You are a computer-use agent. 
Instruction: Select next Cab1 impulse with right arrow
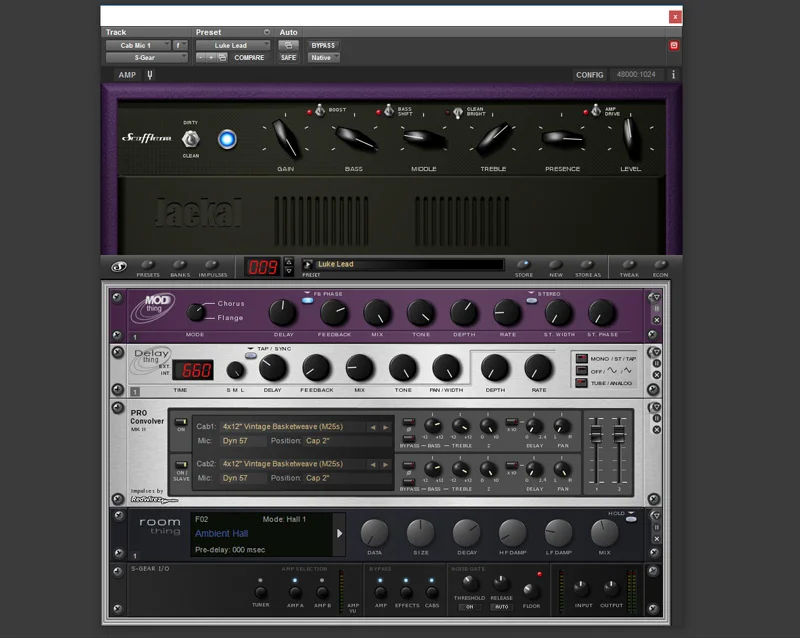(386, 427)
